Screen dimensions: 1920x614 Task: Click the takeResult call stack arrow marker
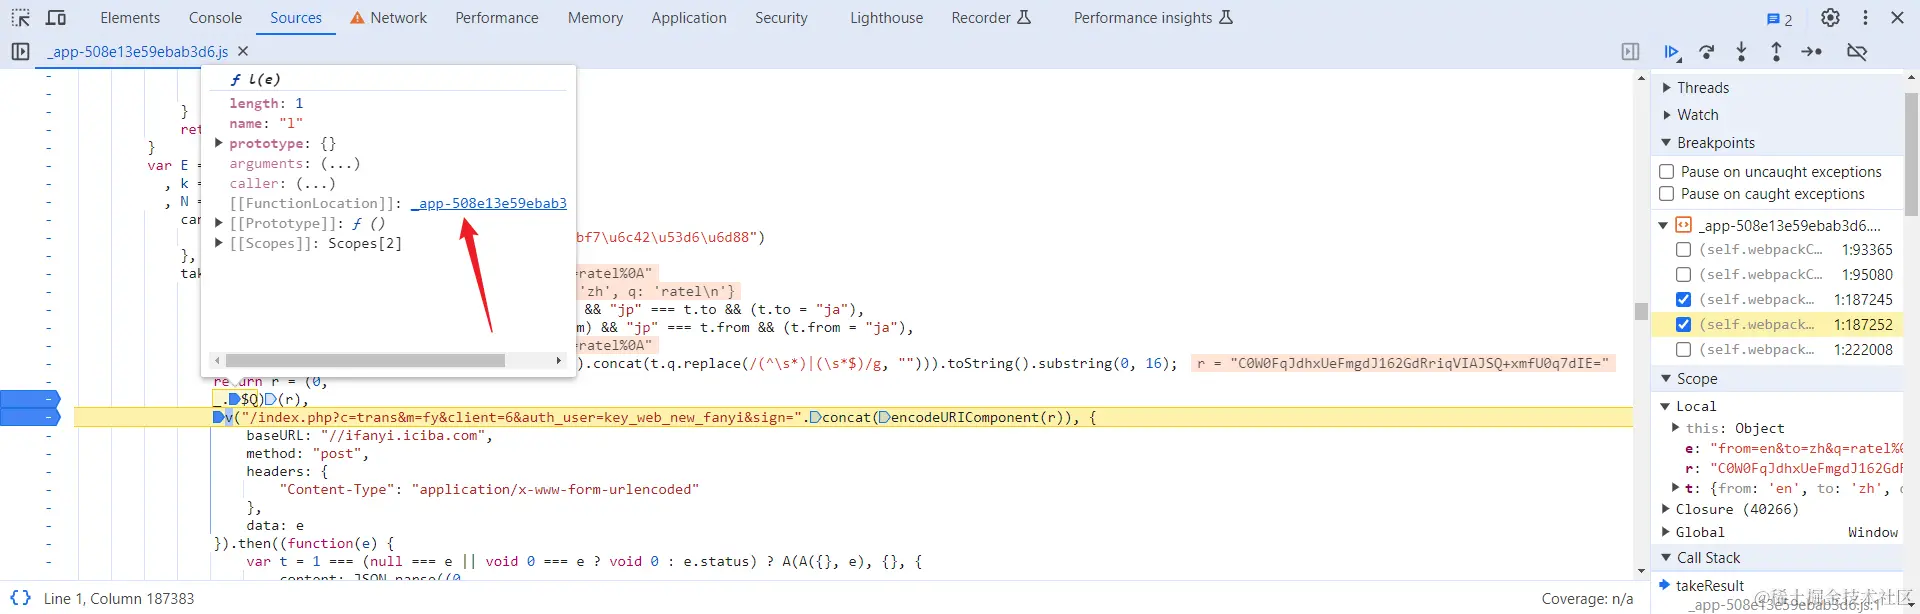tap(1664, 585)
